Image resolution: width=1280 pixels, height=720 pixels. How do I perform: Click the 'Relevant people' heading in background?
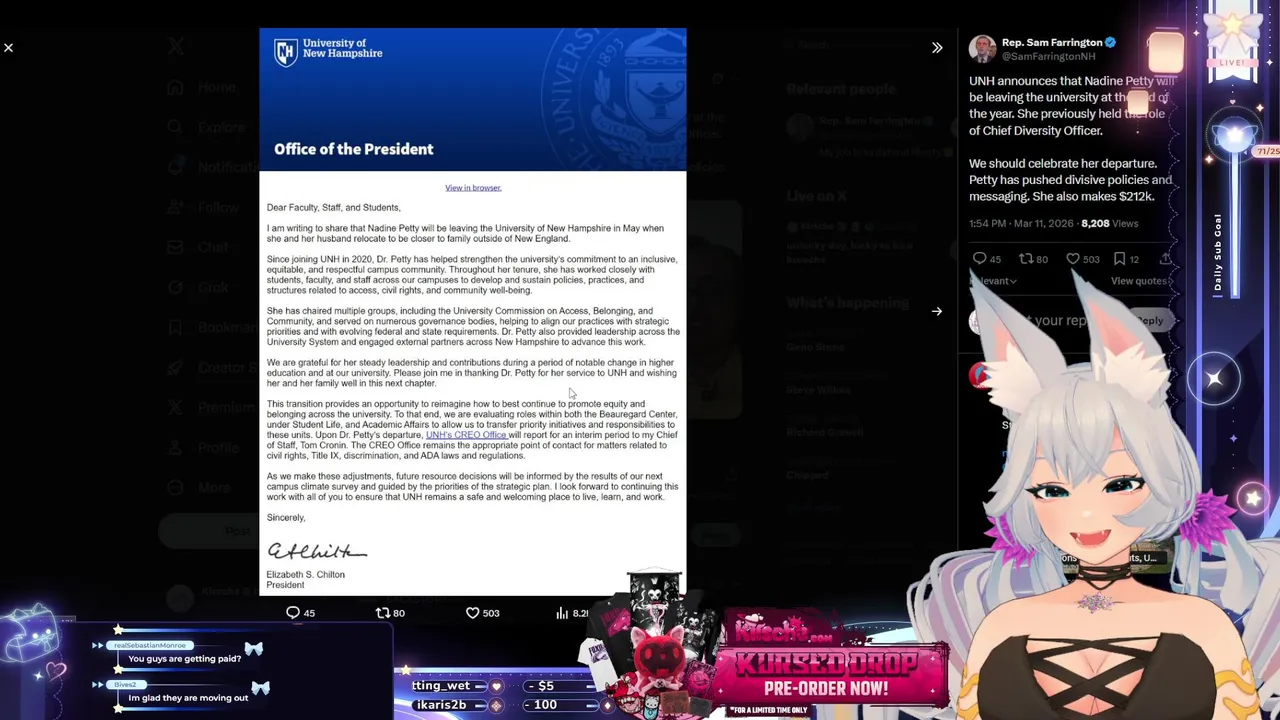point(841,89)
